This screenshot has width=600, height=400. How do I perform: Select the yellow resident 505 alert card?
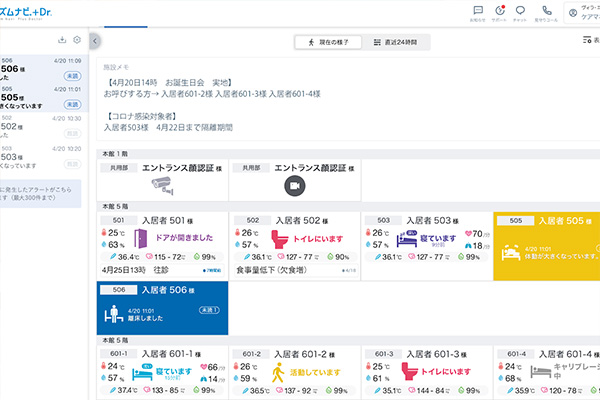pyautogui.click(x=545, y=245)
